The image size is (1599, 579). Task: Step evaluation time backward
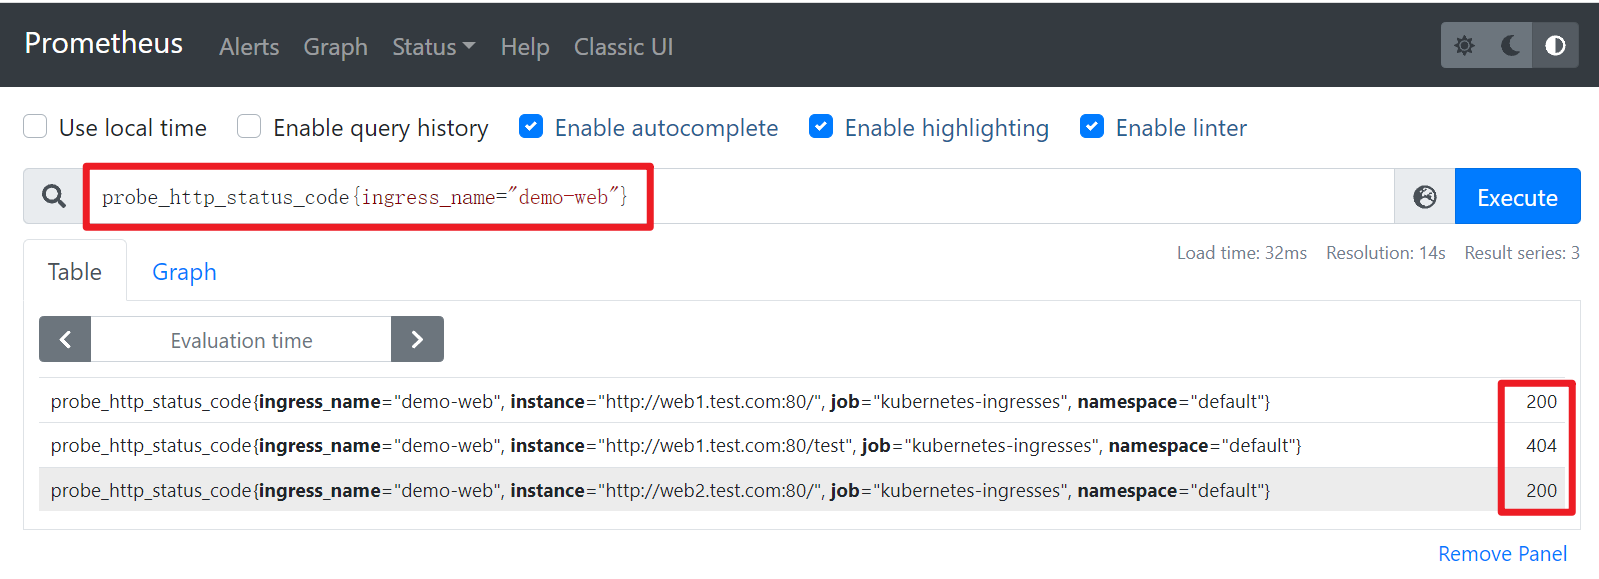(x=65, y=340)
